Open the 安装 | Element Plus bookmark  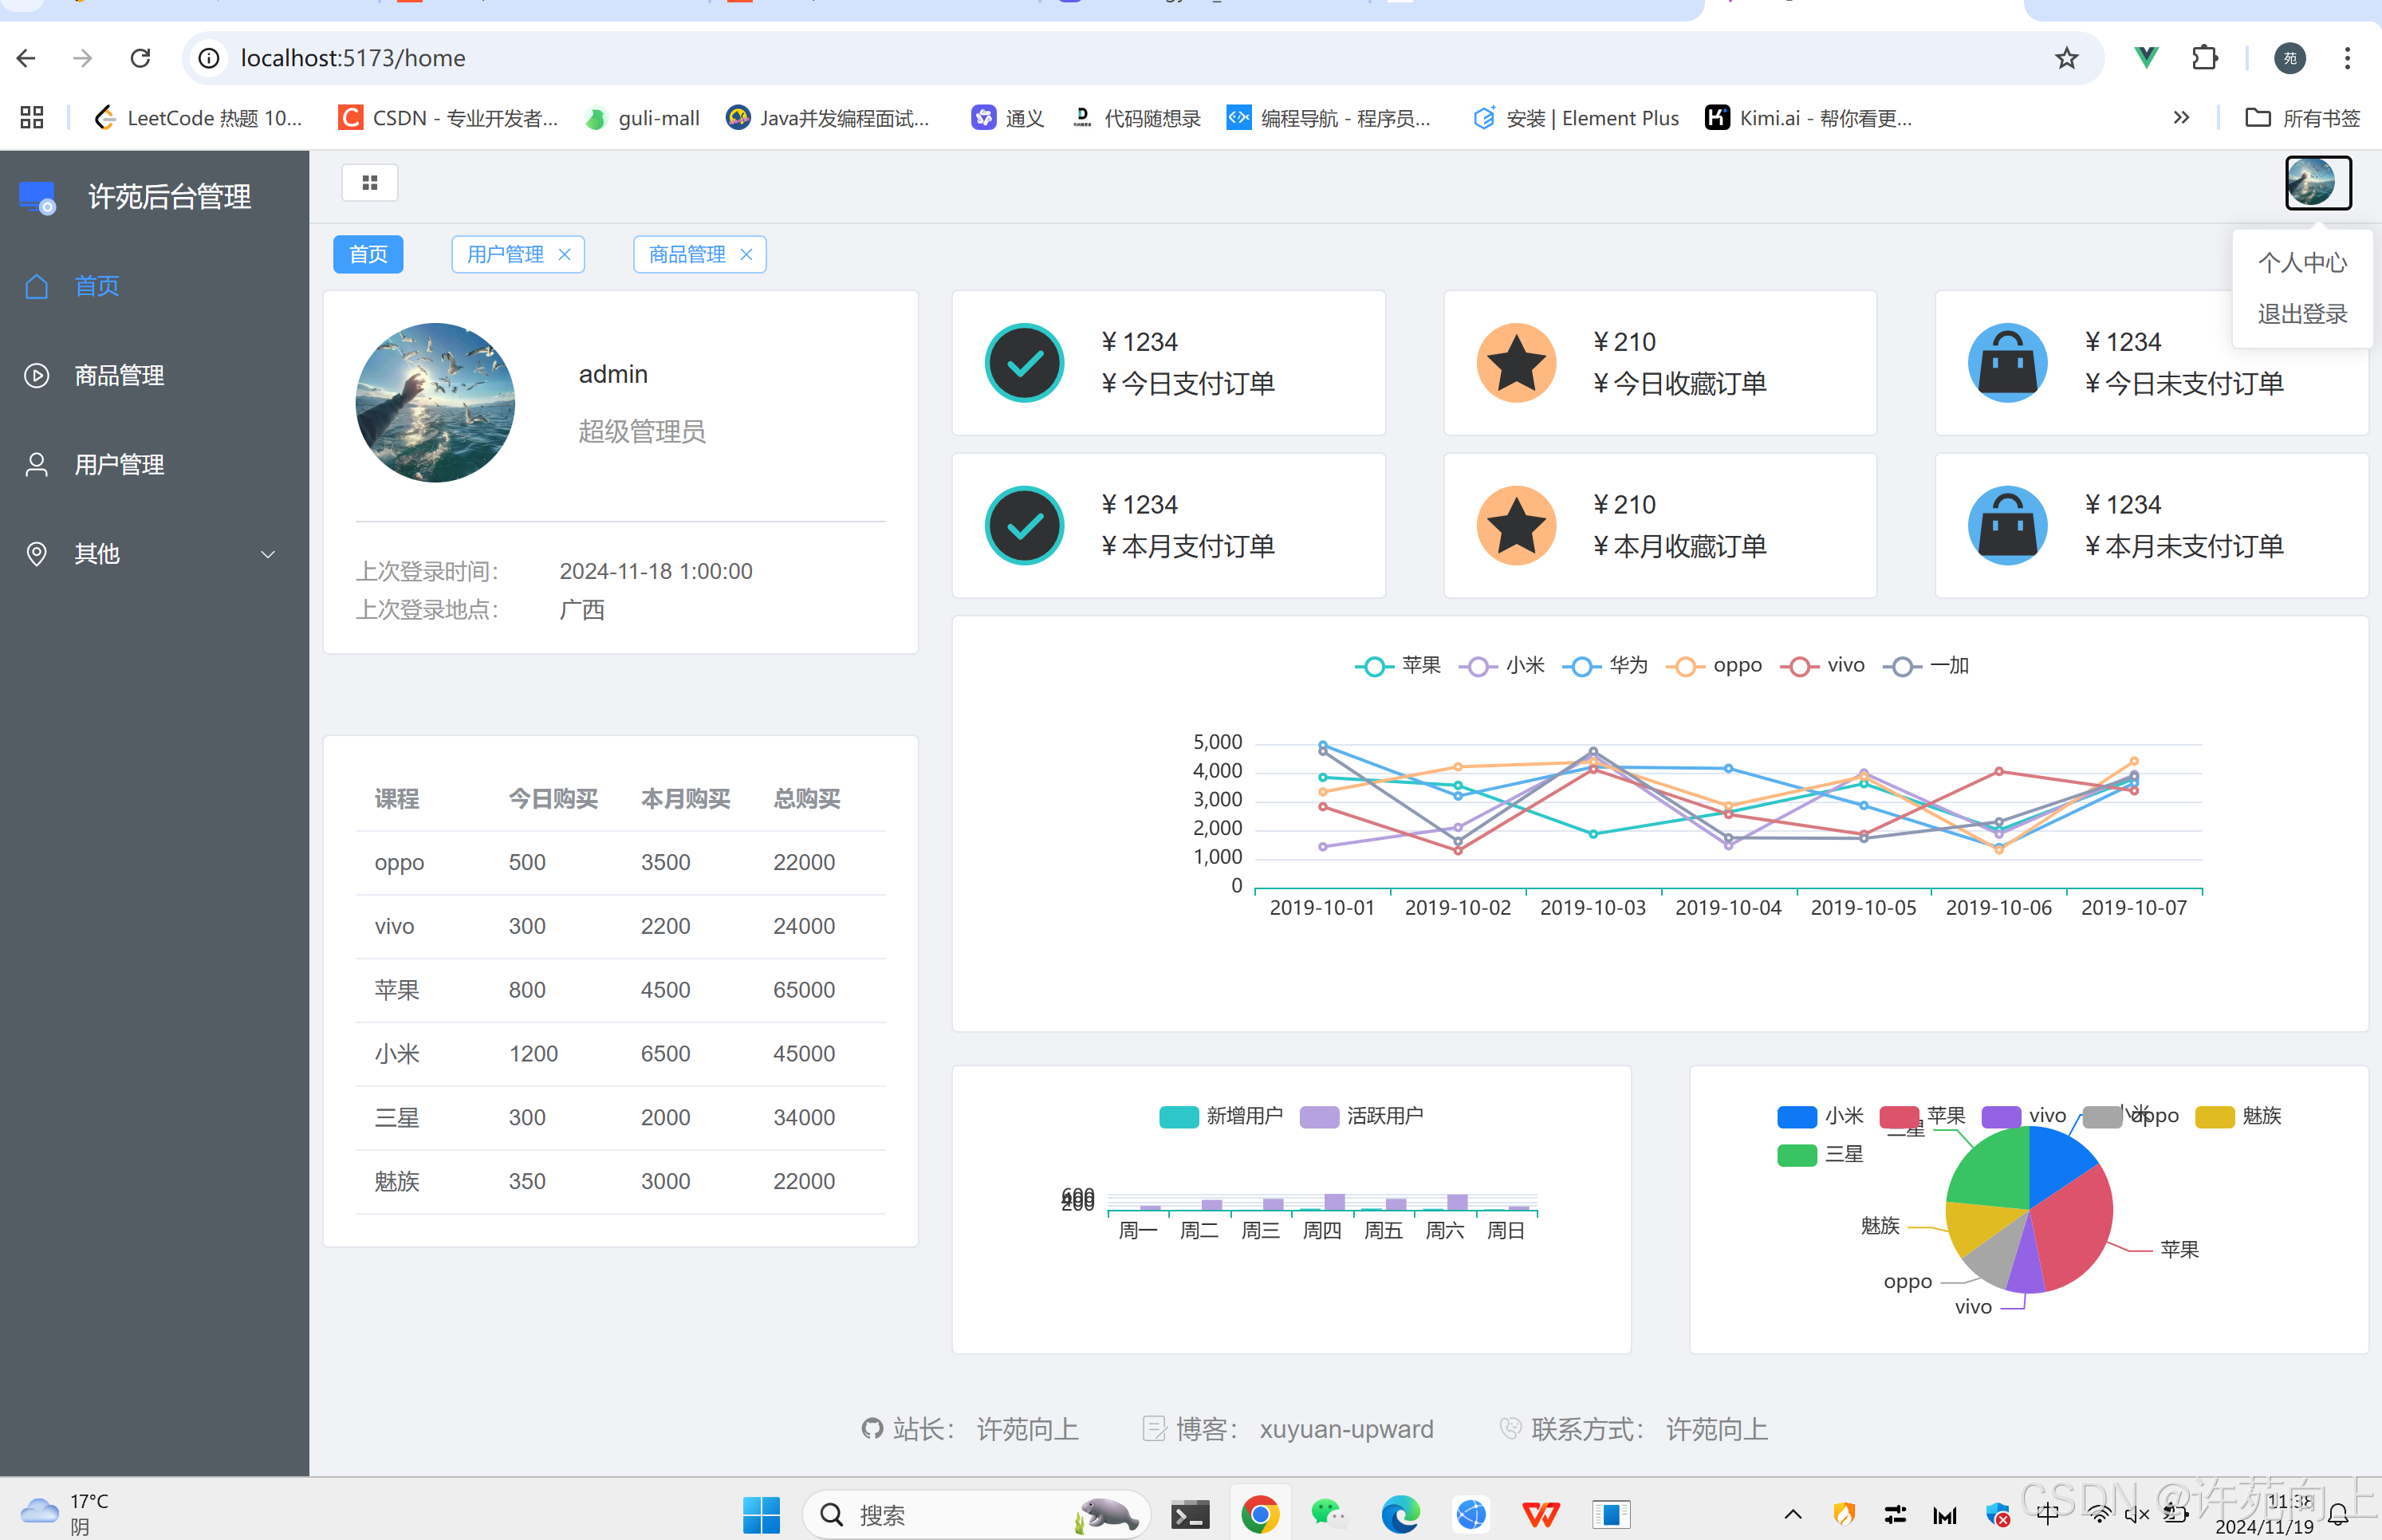coord(1576,118)
